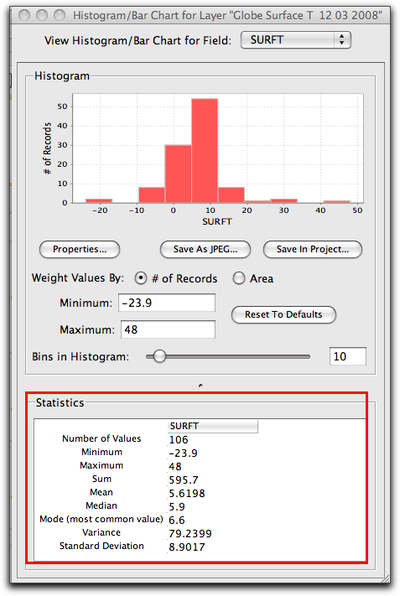
Task: Click the Variance value 79.2399
Action: [x=190, y=534]
